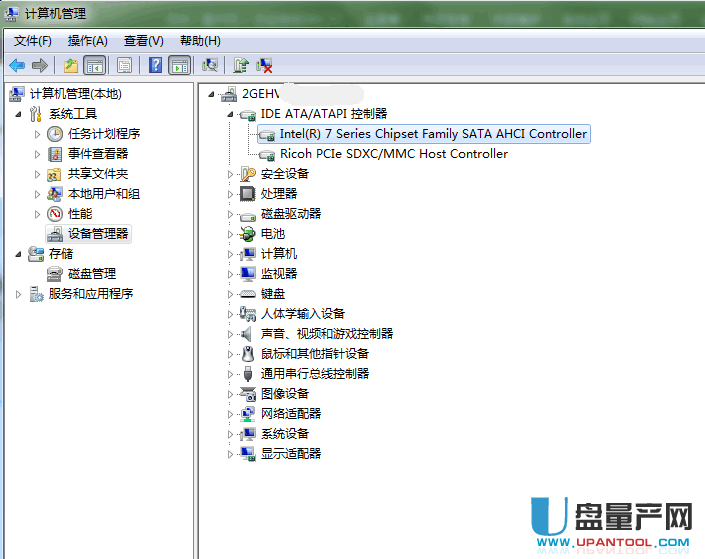The width and height of the screenshot is (705, 559).
Task: Click the blue Back arrow in toolbar
Action: 17,65
